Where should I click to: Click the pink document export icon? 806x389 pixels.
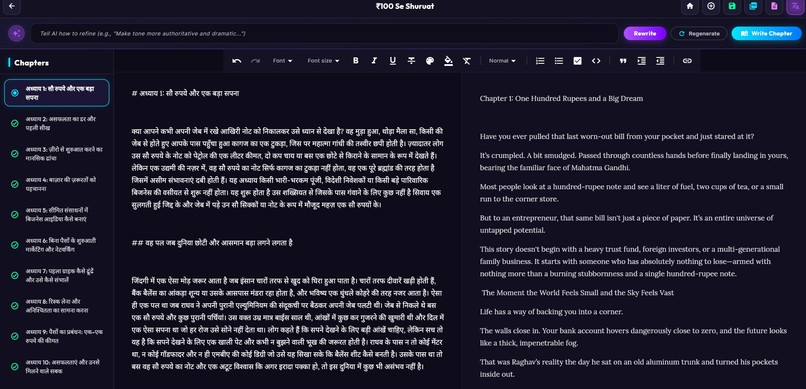774,6
